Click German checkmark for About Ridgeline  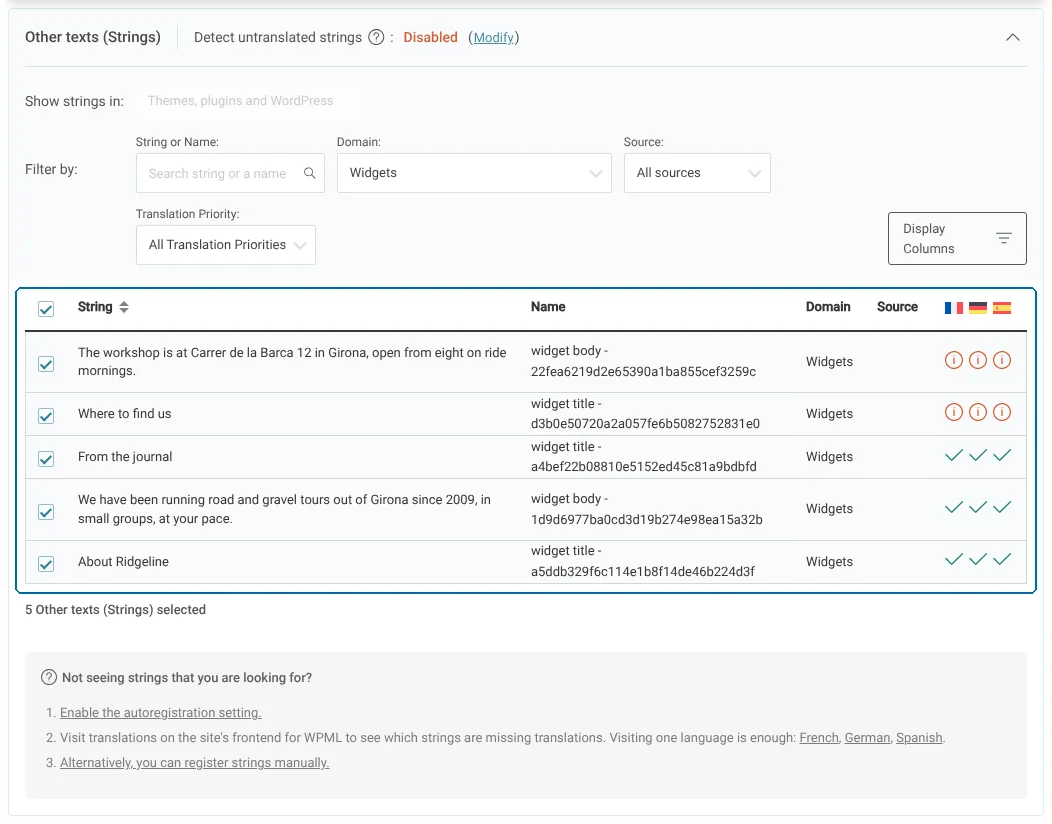tap(978, 560)
